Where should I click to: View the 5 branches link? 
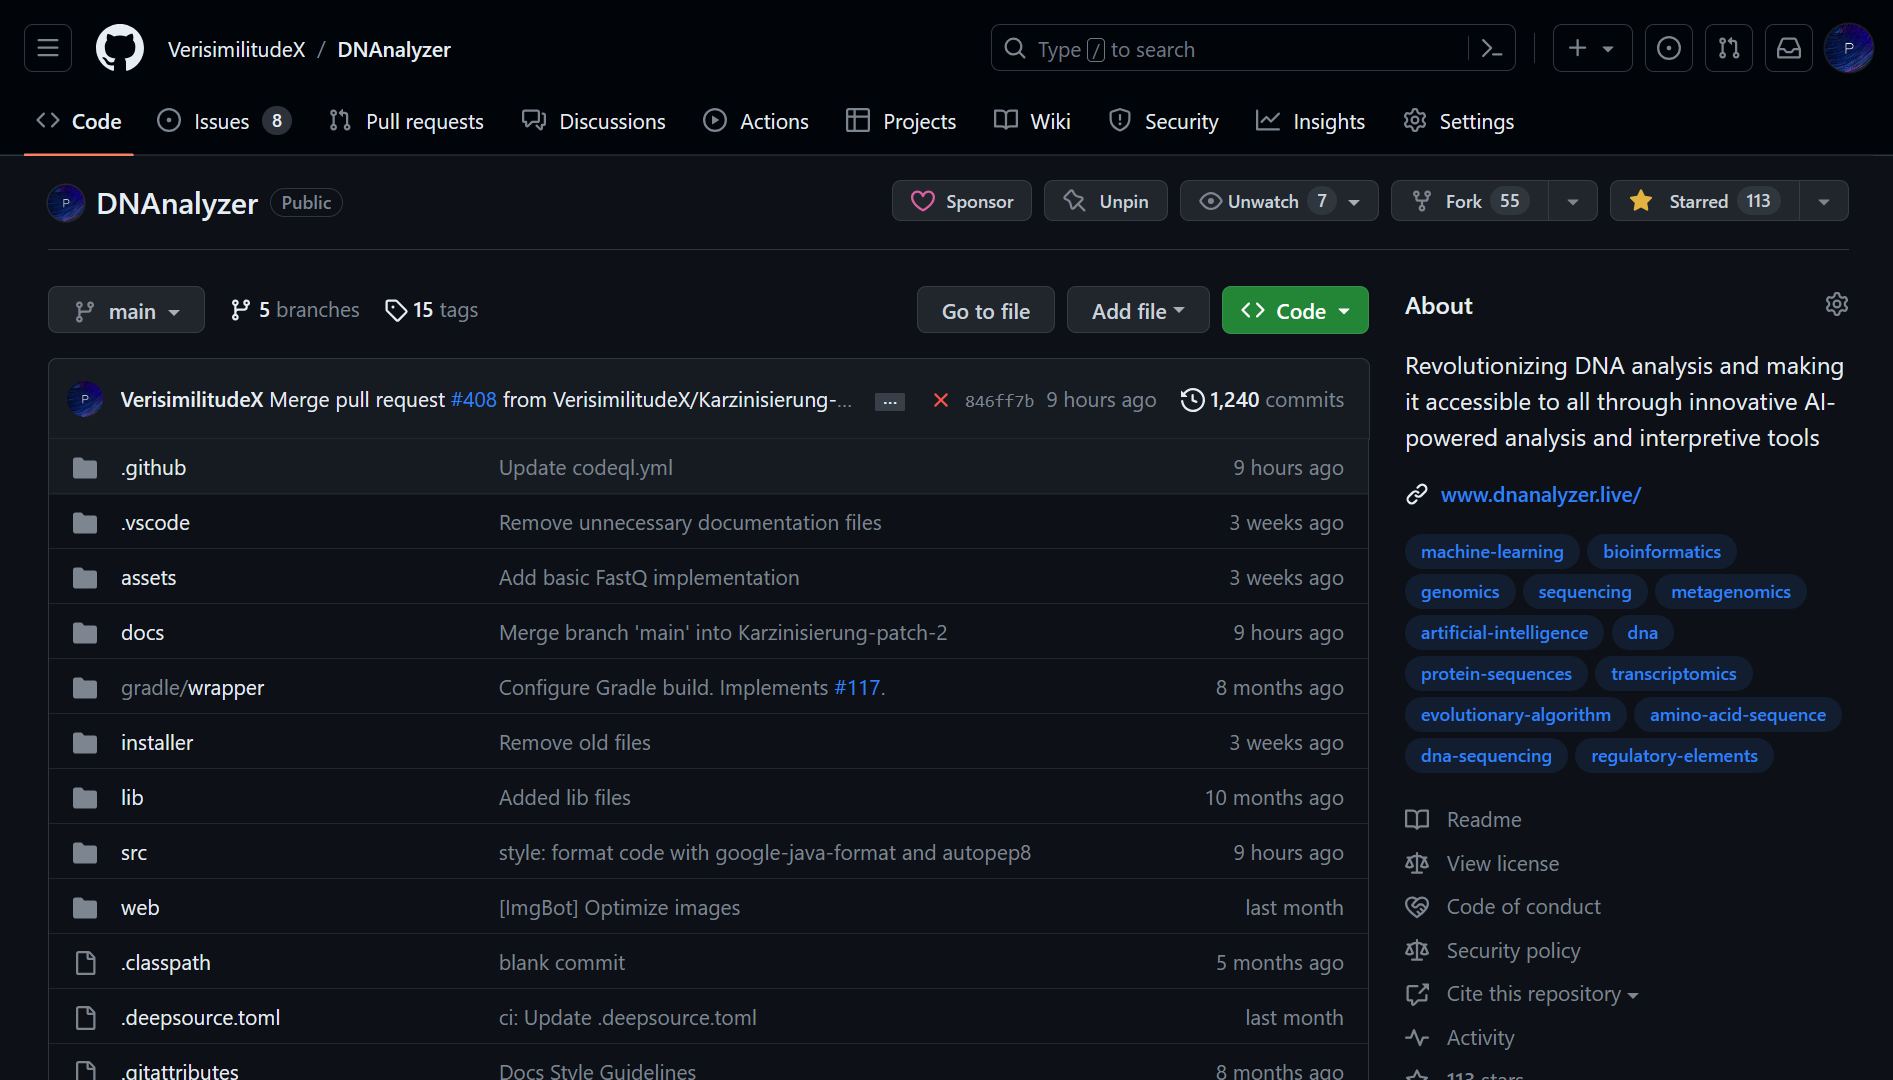[x=294, y=310]
